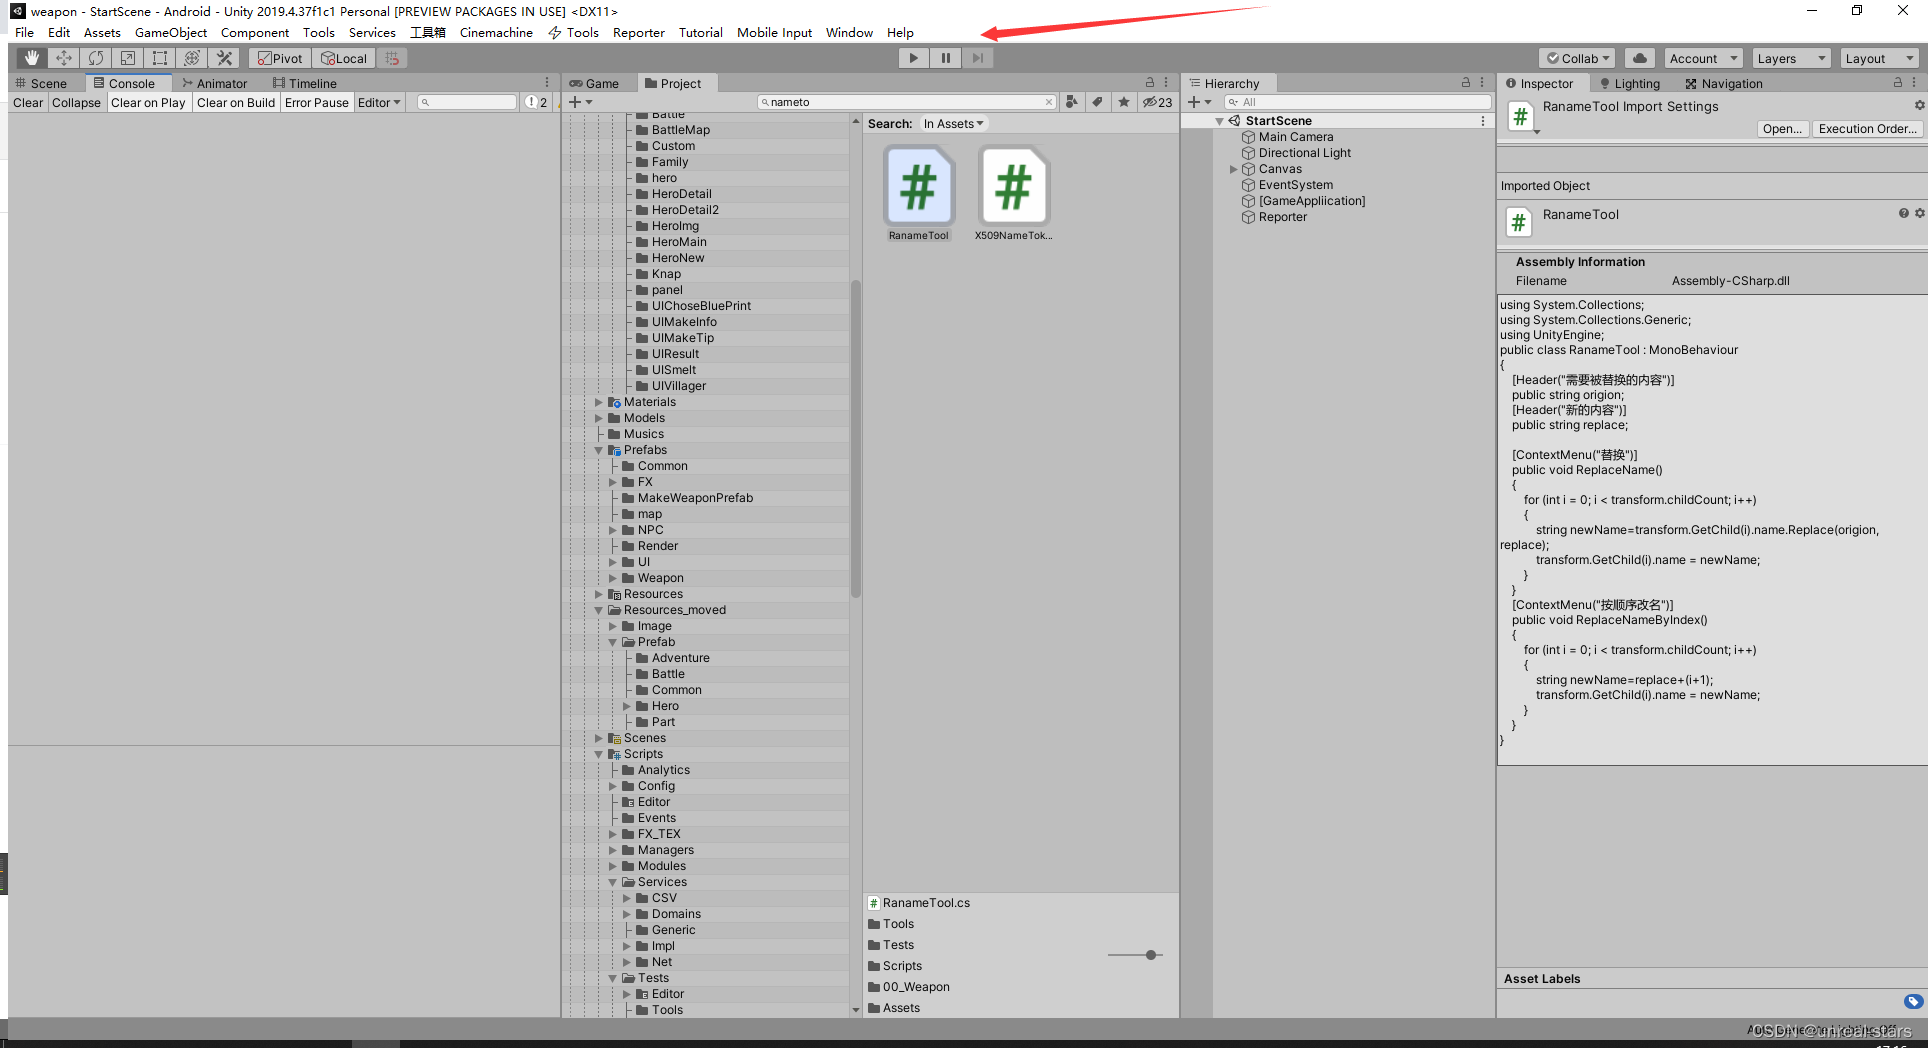Open the Cinemachine menu
1928x1048 pixels.
point(496,32)
